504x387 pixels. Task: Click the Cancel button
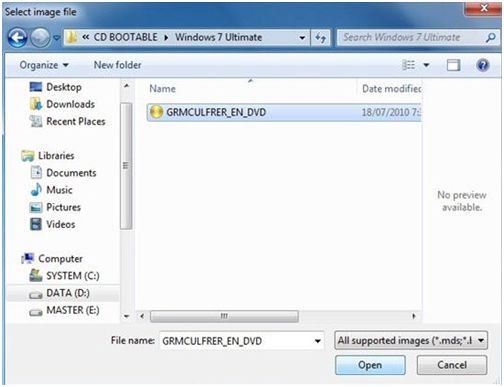coord(452,365)
